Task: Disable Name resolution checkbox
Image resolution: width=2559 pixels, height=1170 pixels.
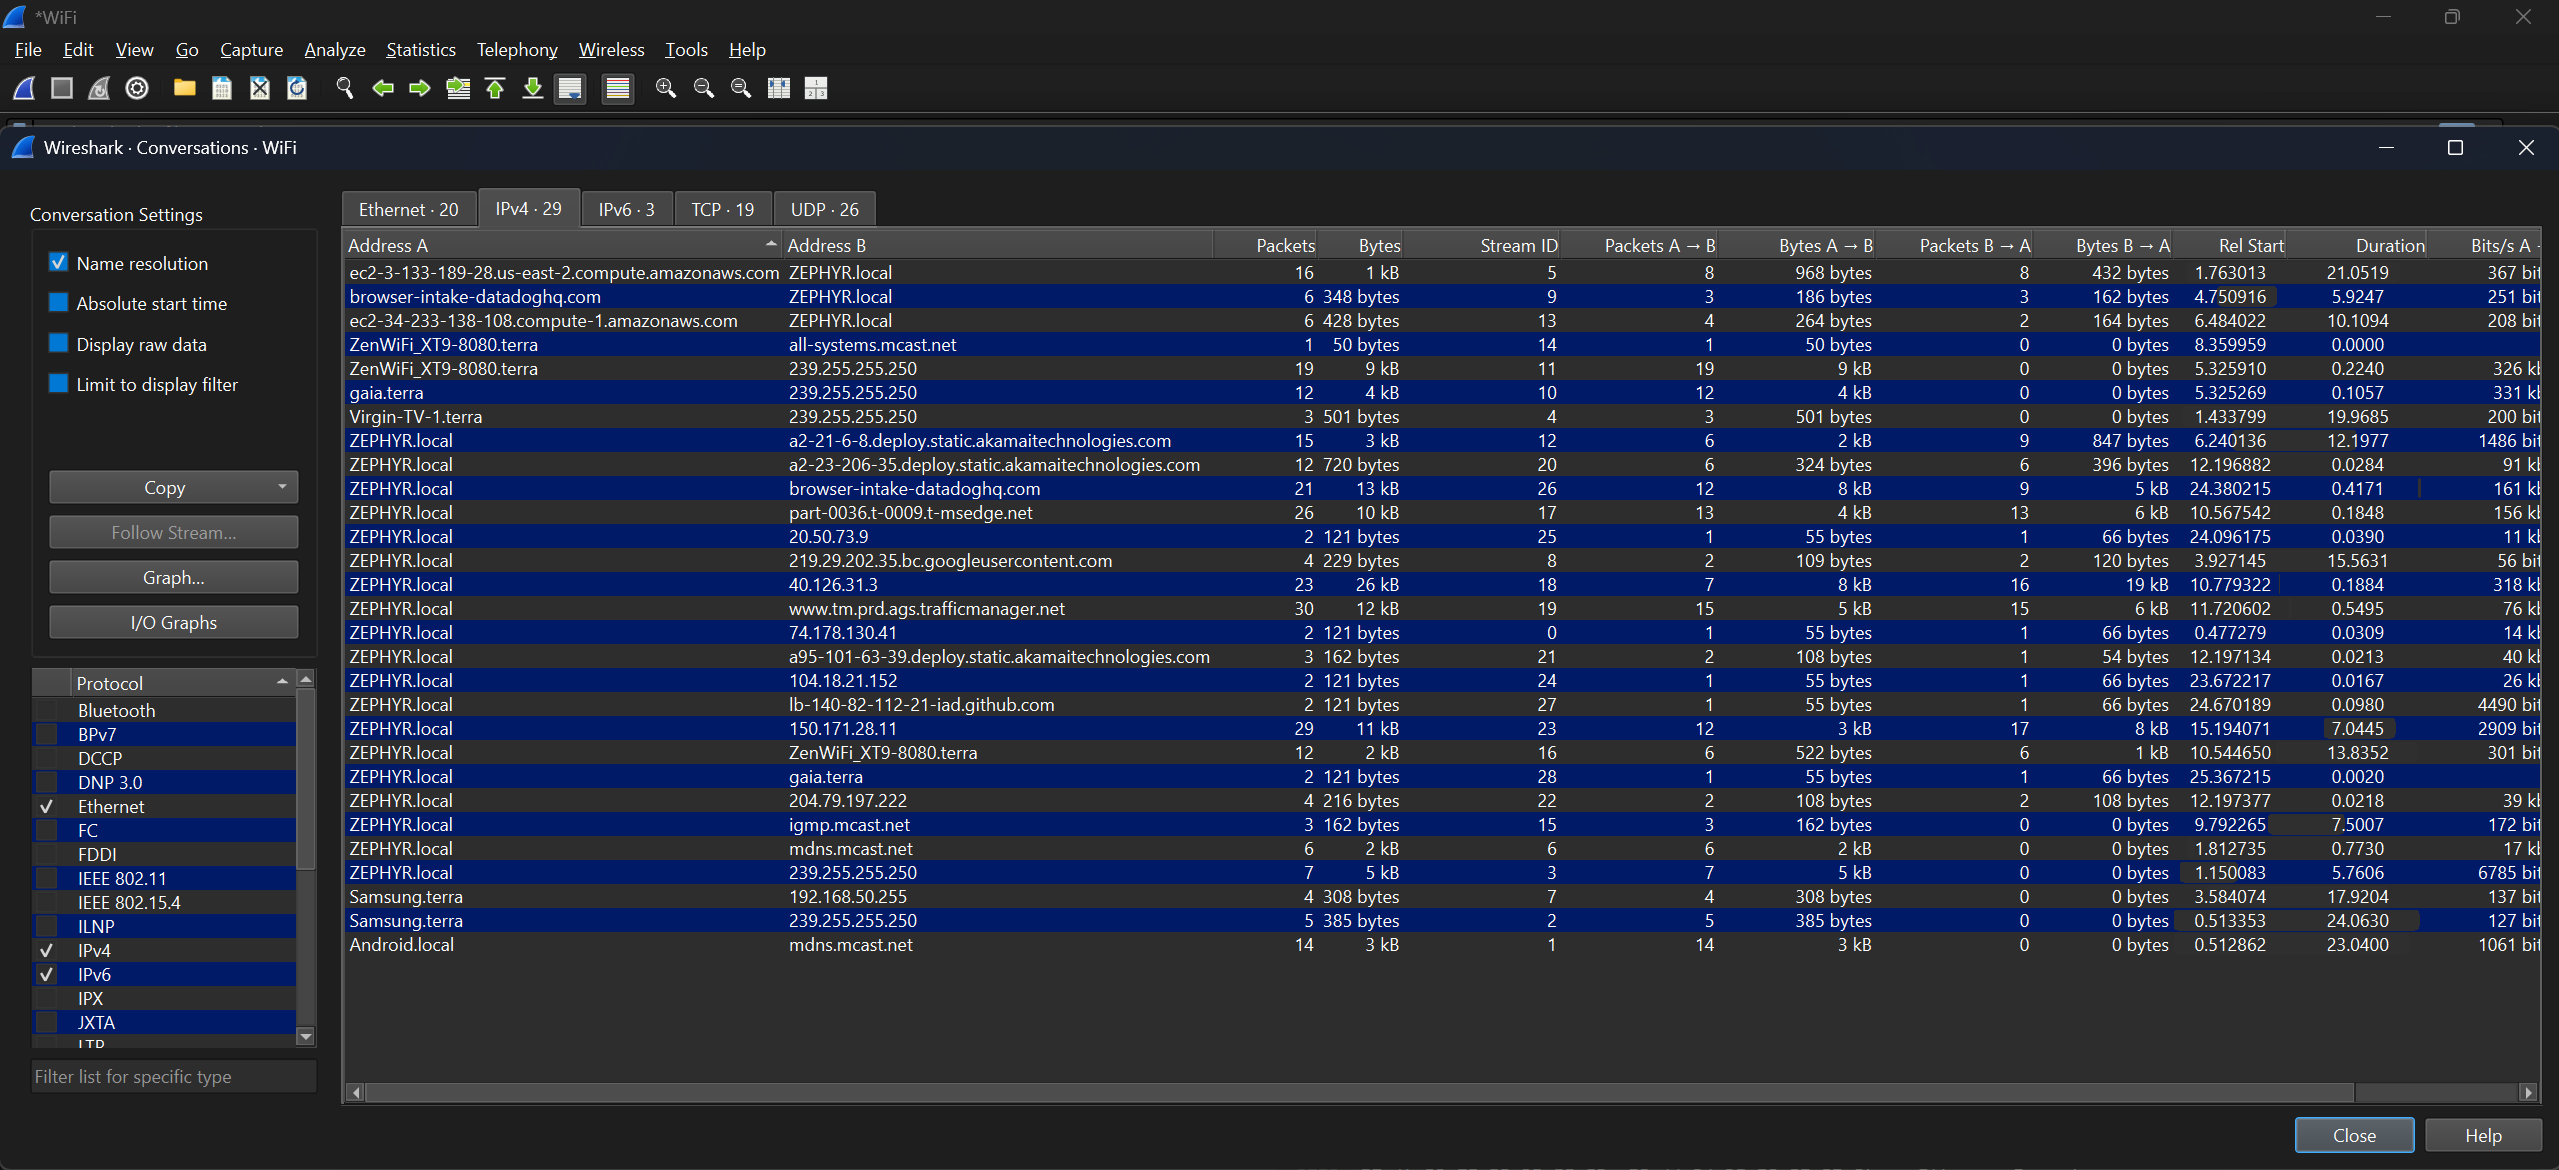Action: pos(59,263)
